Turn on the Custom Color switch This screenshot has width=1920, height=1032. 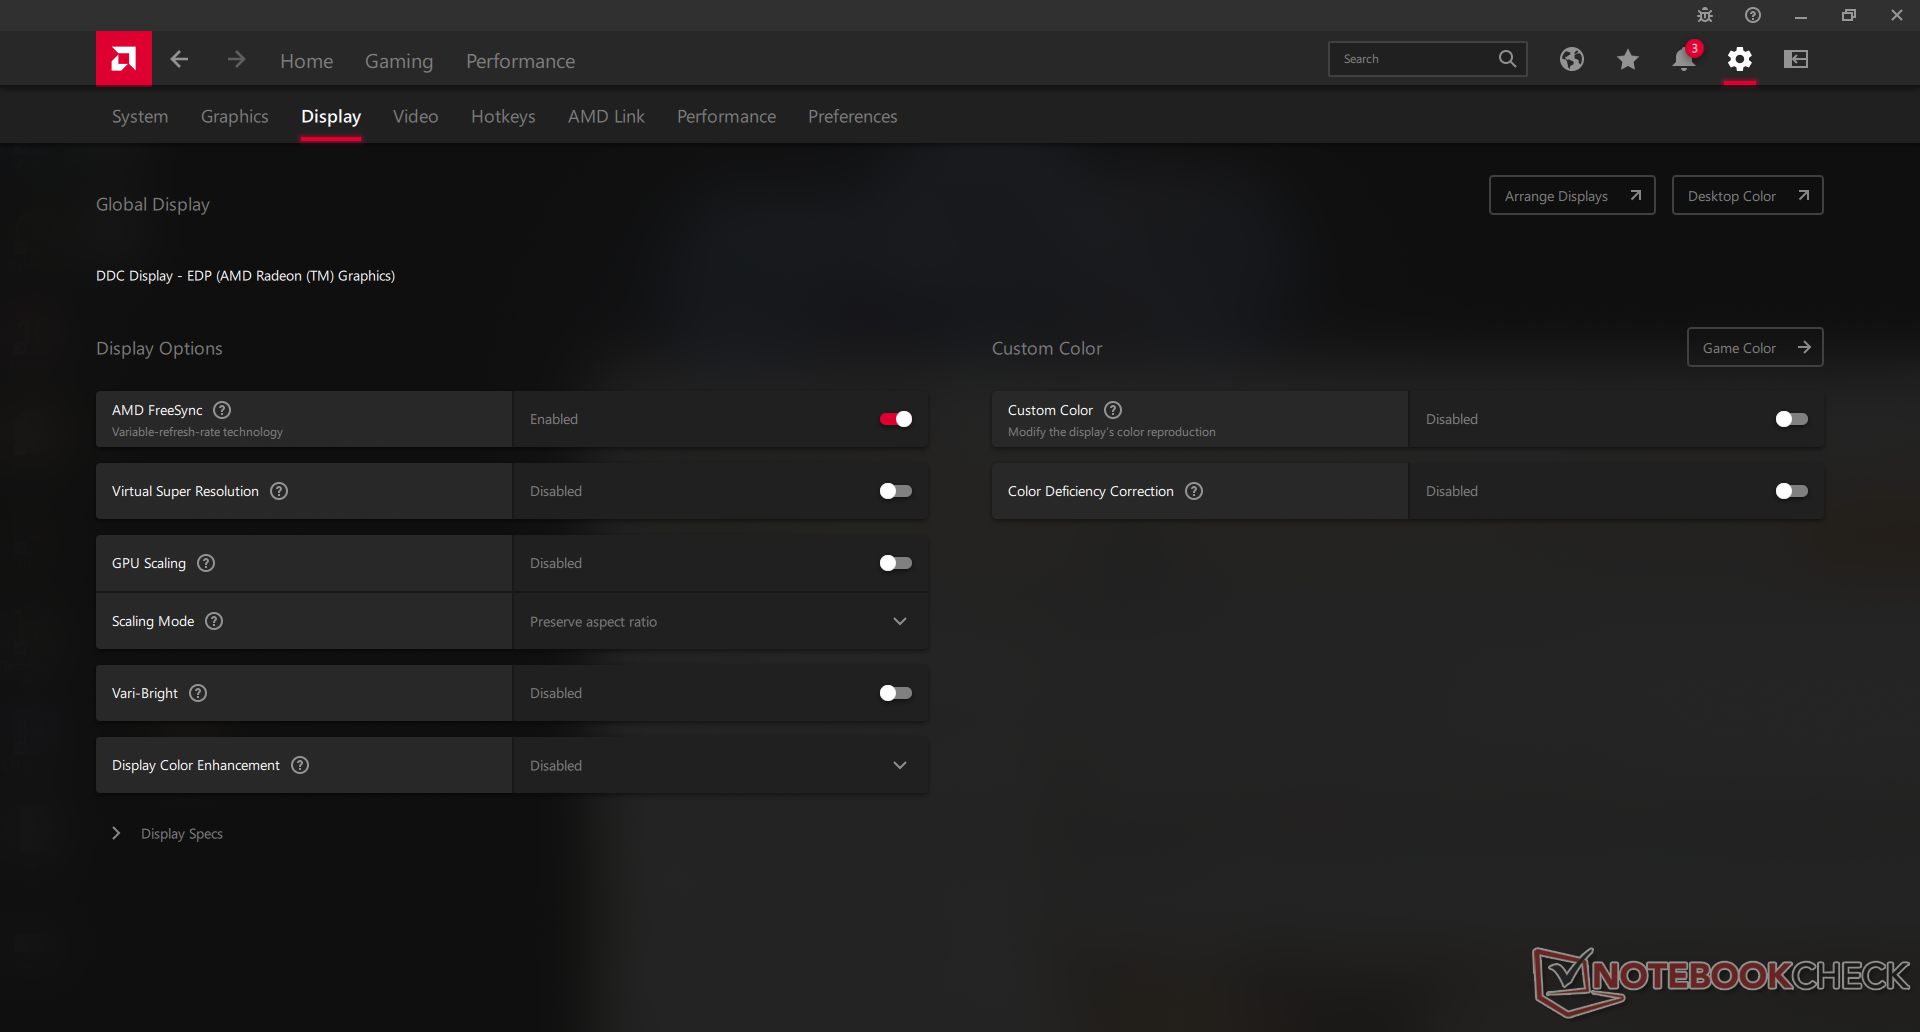click(1791, 419)
